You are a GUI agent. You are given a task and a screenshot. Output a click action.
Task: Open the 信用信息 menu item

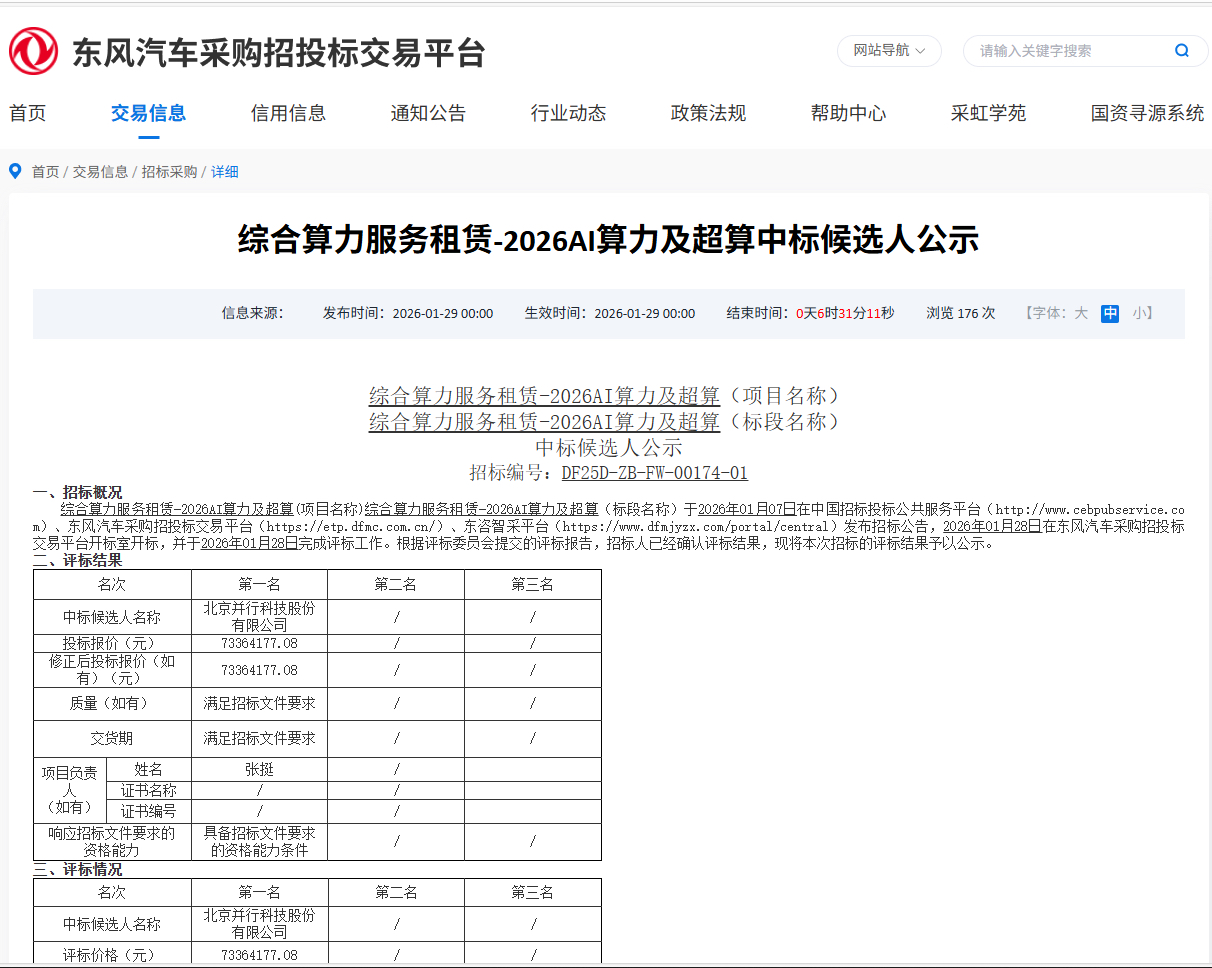click(288, 113)
